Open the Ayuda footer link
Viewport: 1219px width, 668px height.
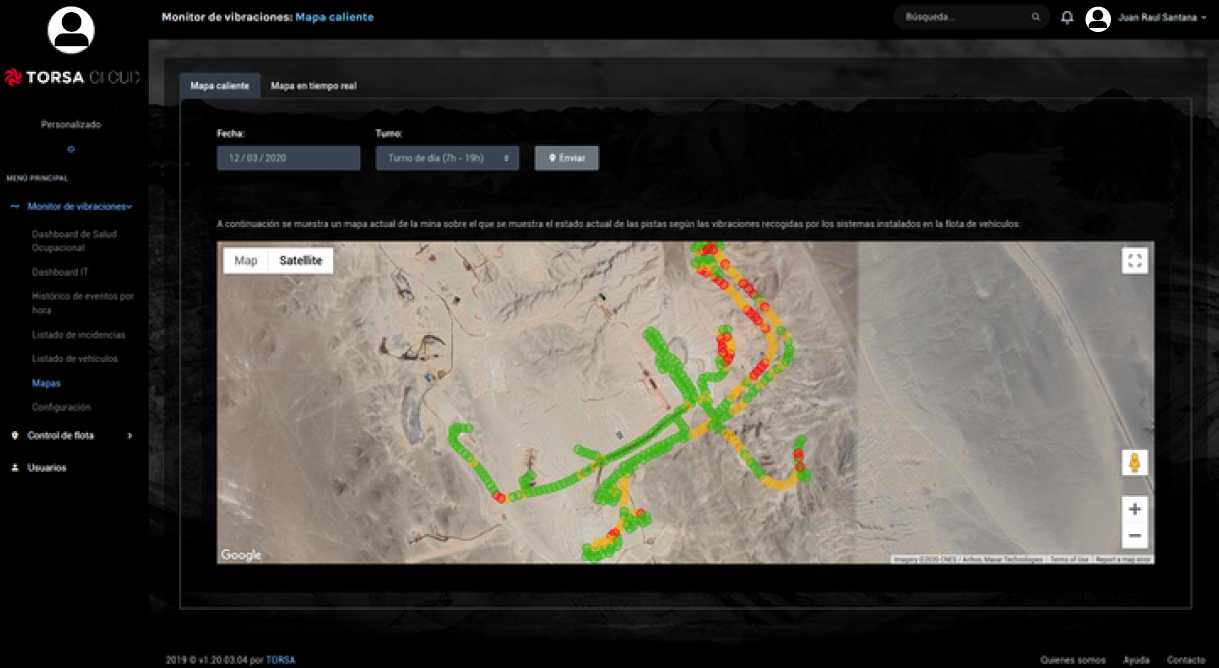[1135, 660]
